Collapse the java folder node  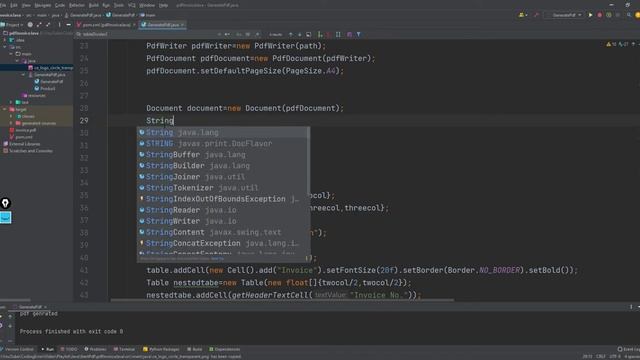pos(17,61)
